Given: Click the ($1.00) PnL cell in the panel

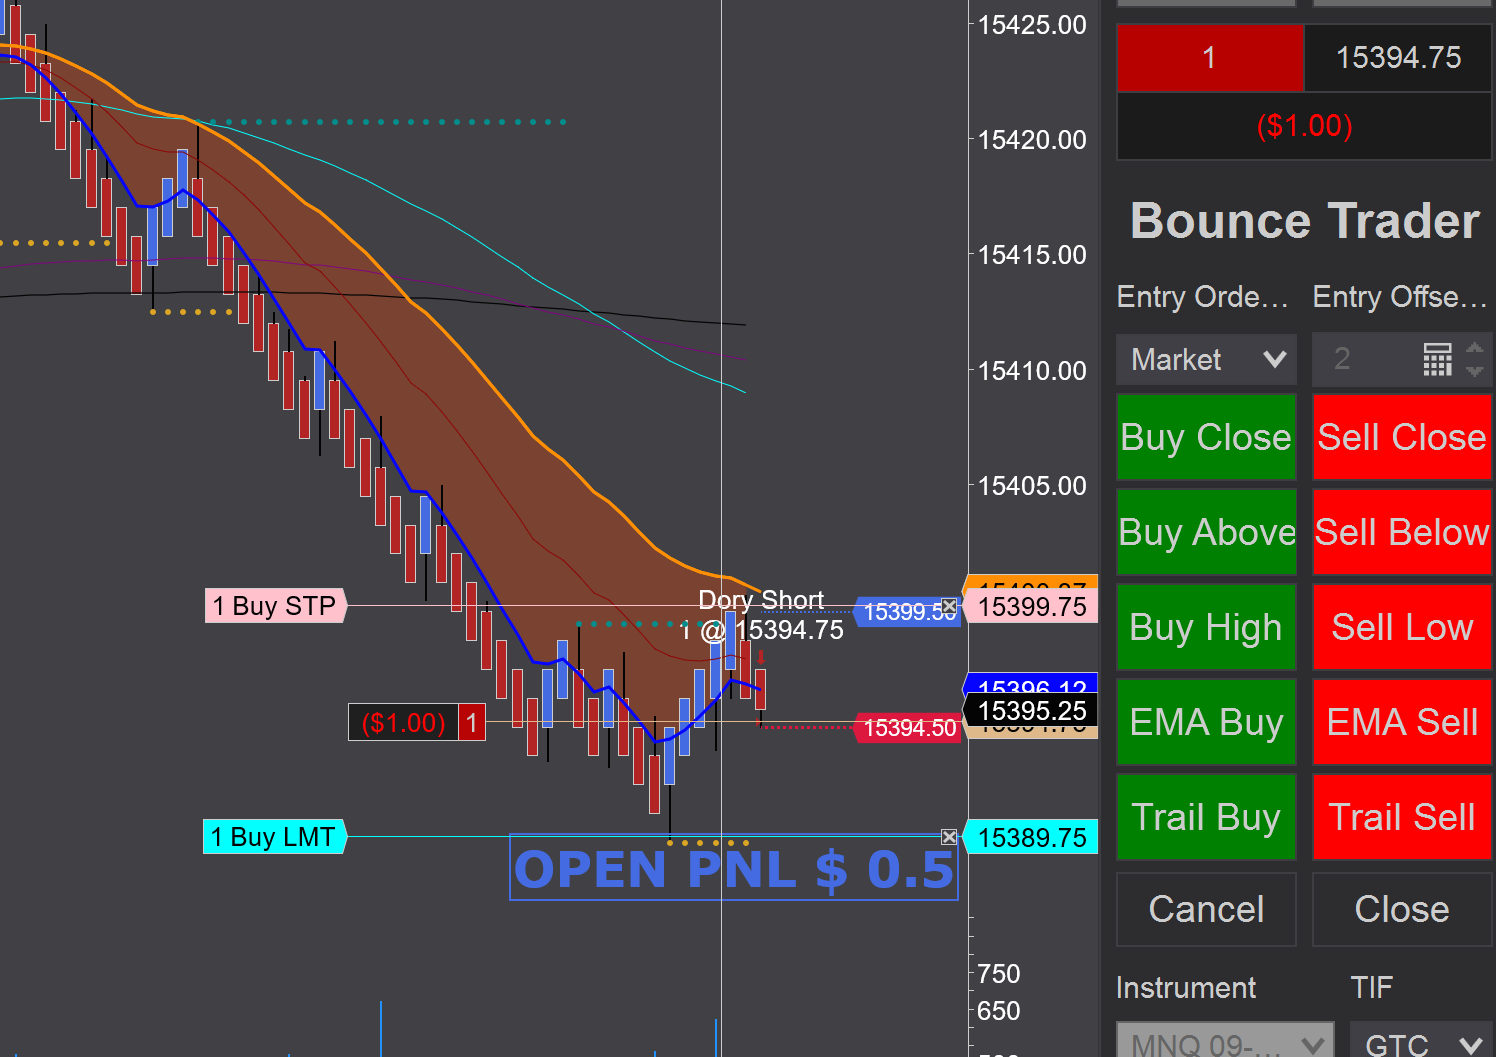Looking at the screenshot, I should (x=1304, y=126).
